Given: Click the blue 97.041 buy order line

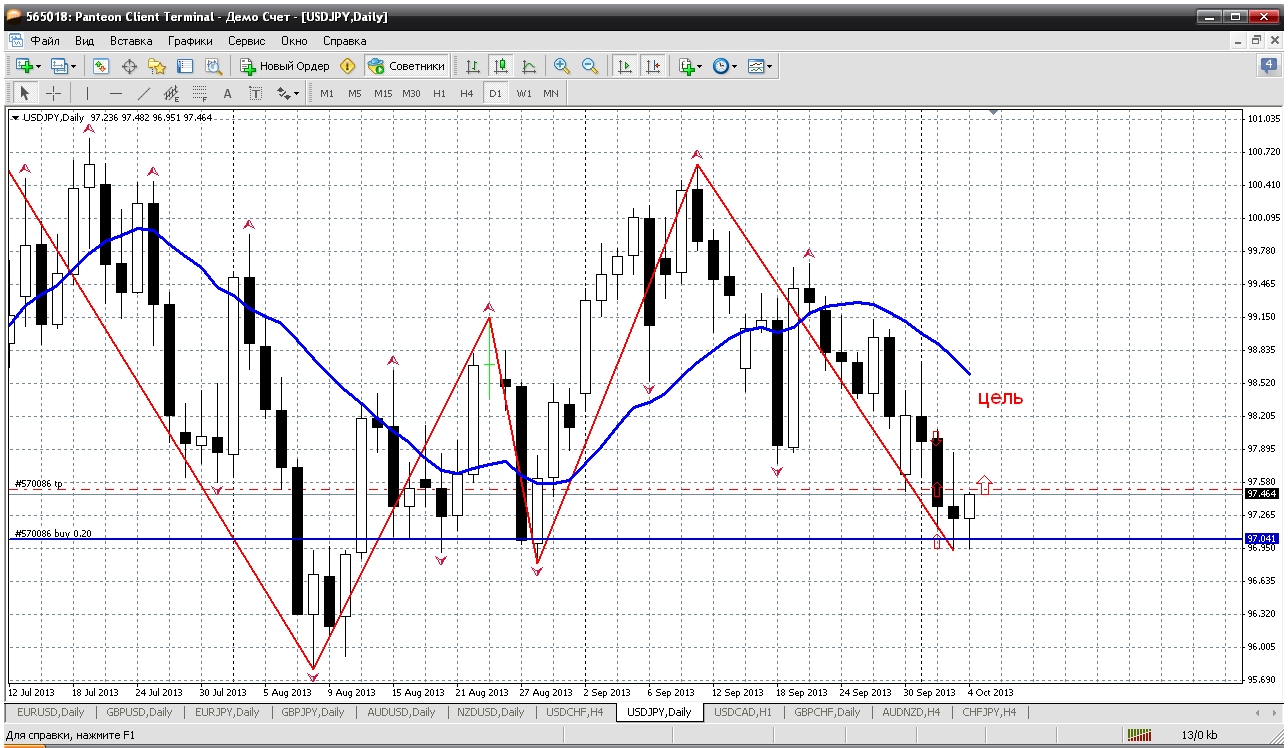Looking at the screenshot, I should tap(600, 539).
